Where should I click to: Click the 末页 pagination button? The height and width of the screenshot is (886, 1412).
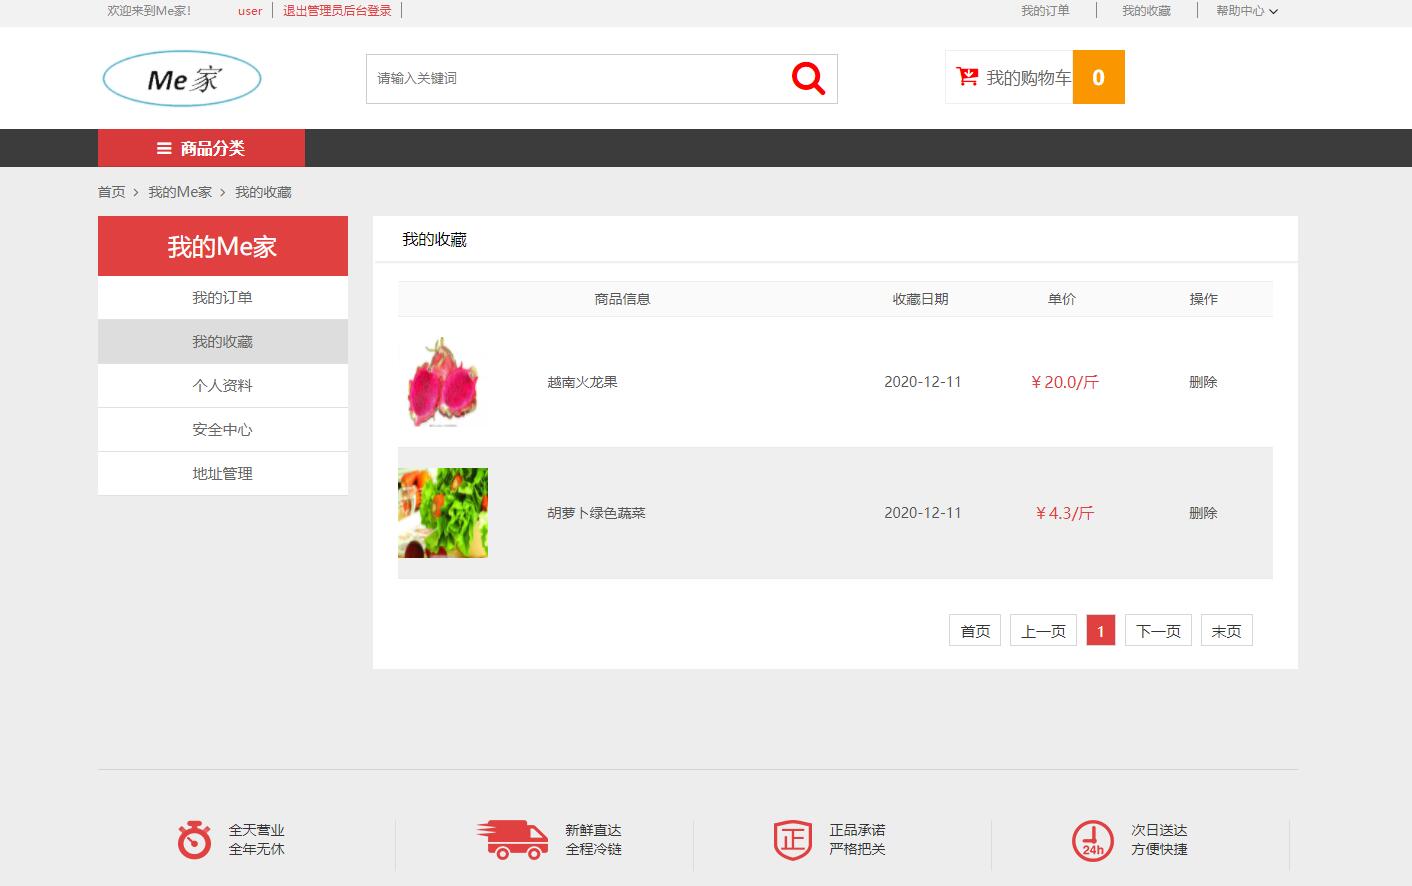pyautogui.click(x=1226, y=630)
